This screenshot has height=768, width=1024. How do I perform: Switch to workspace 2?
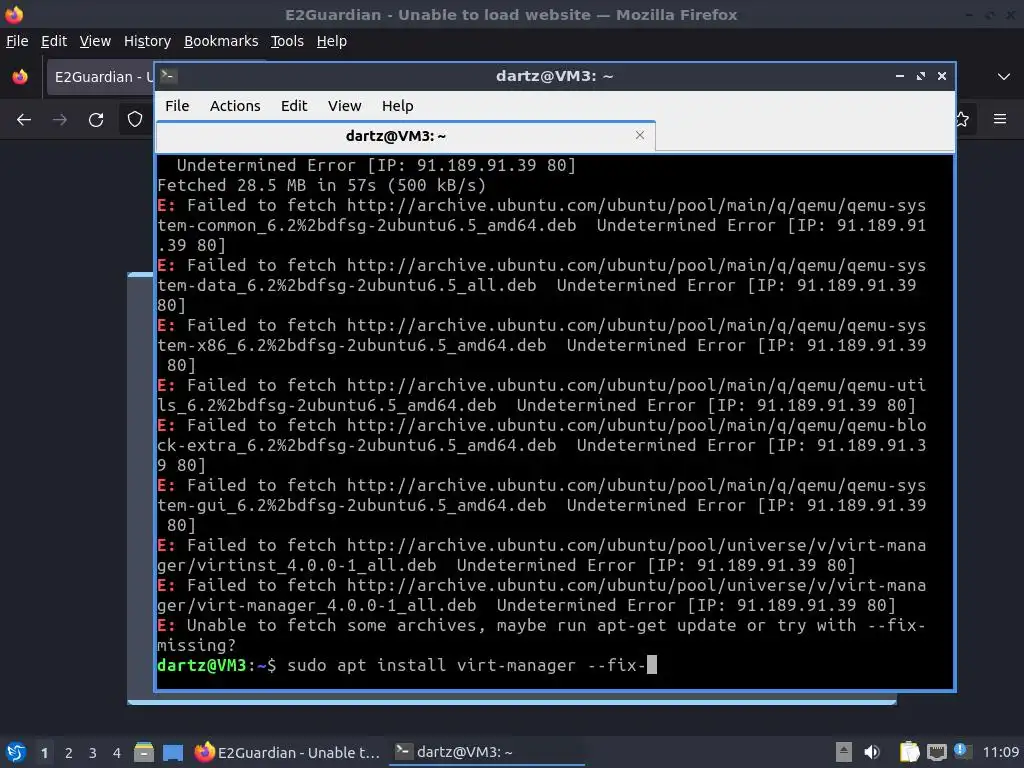coord(69,753)
